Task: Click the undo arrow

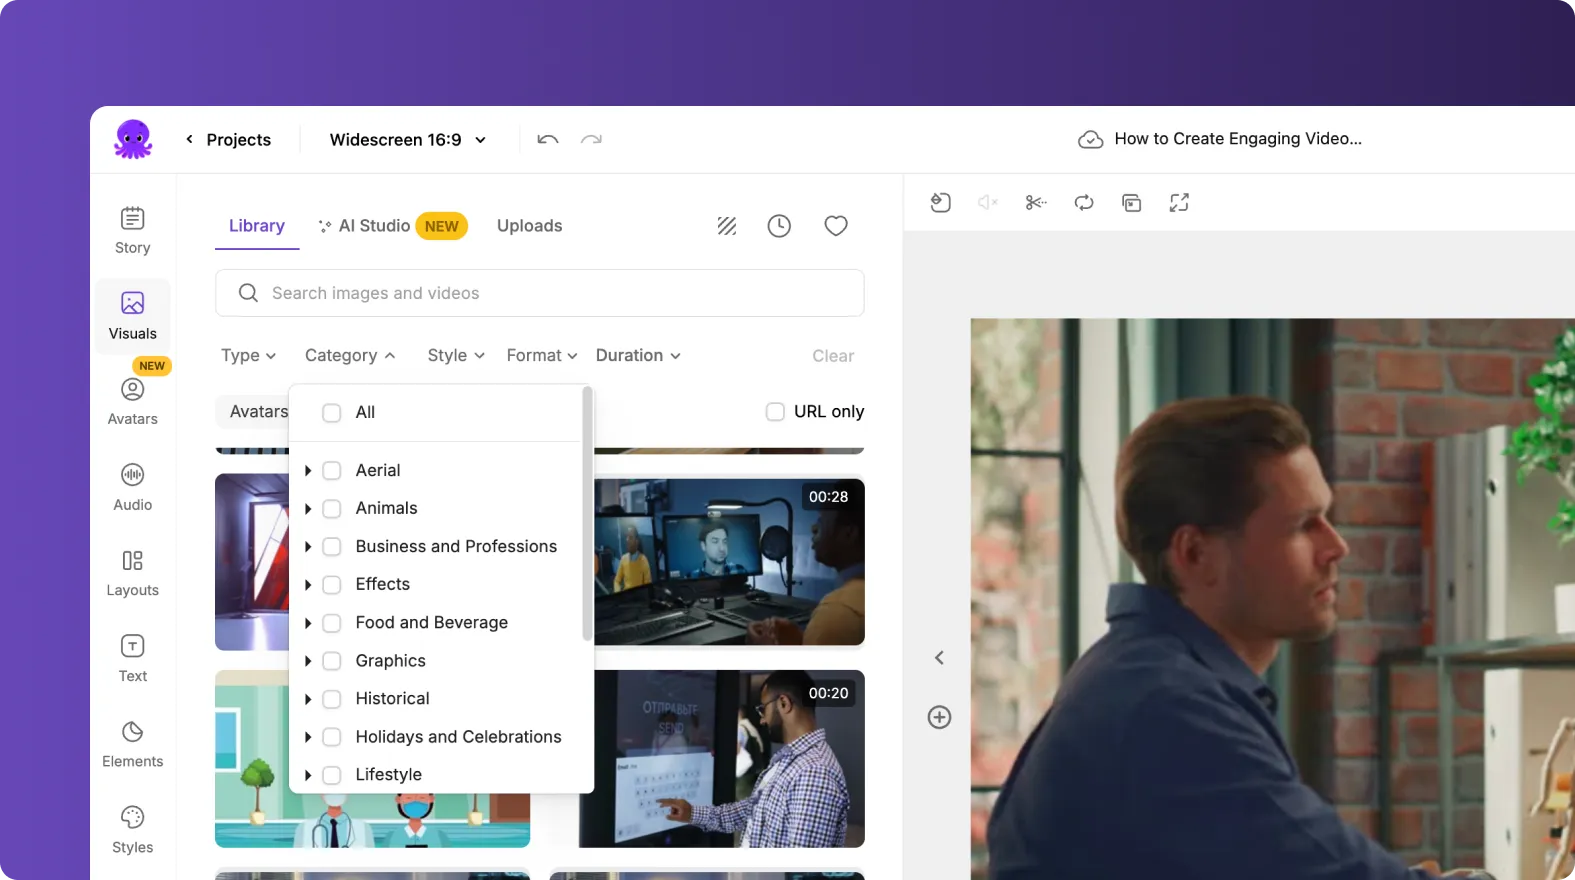Action: pos(547,140)
